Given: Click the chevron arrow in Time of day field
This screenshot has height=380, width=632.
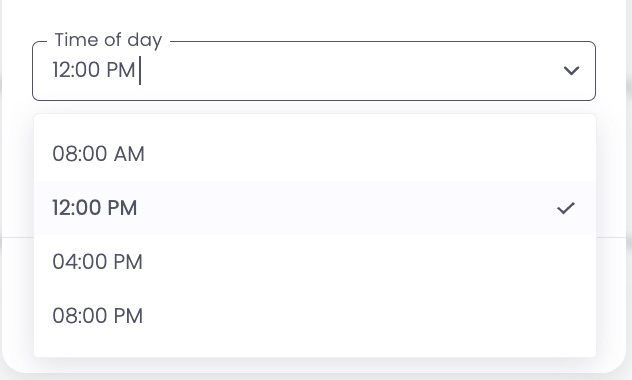Looking at the screenshot, I should [571, 71].
